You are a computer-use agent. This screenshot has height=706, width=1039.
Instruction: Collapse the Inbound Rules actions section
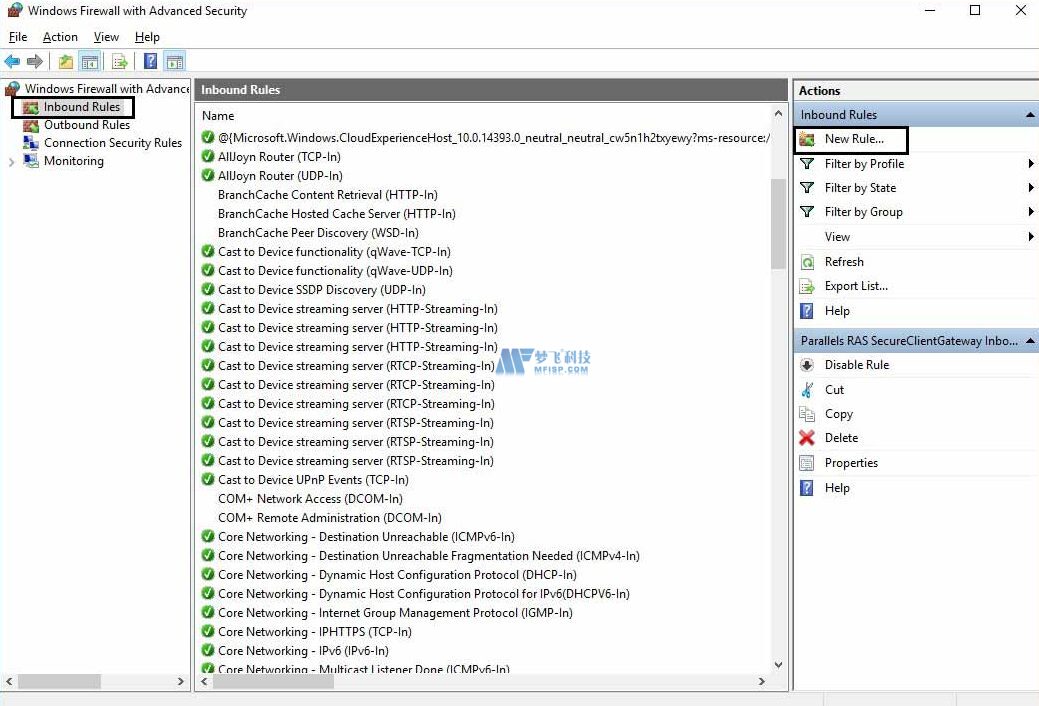point(1030,115)
